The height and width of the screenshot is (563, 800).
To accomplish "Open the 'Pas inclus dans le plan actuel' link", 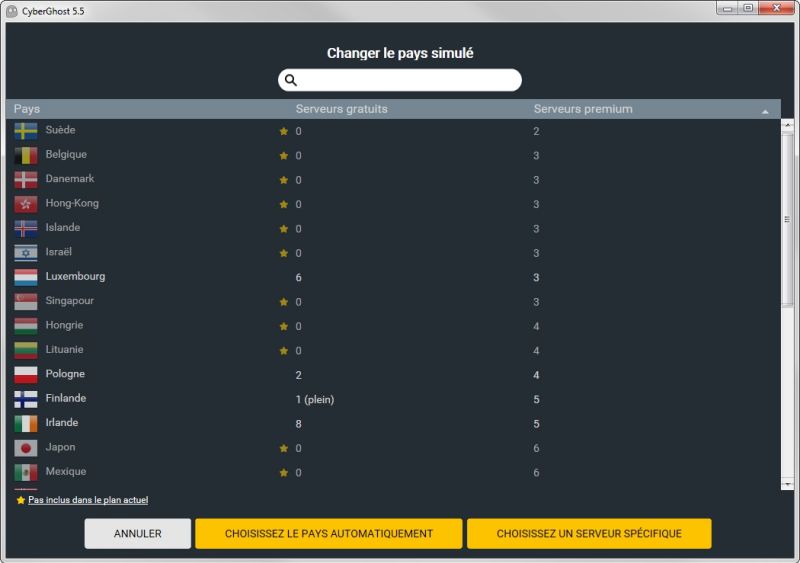I will click(x=88, y=500).
